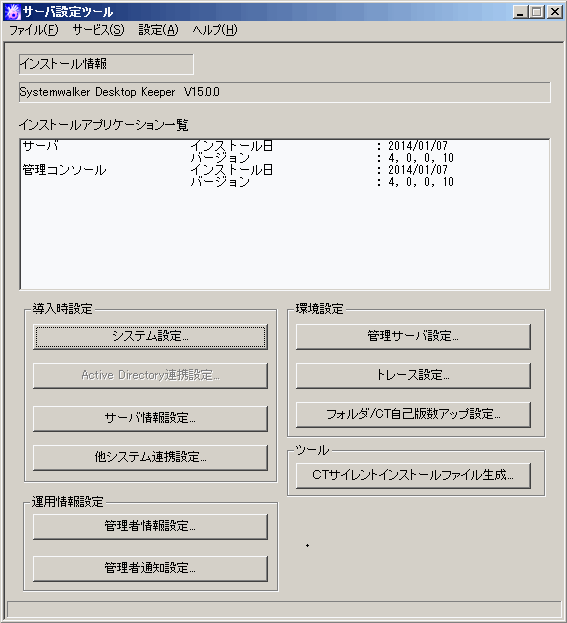Click the インストール情報 field
This screenshot has width=567, height=623.
[106, 64]
